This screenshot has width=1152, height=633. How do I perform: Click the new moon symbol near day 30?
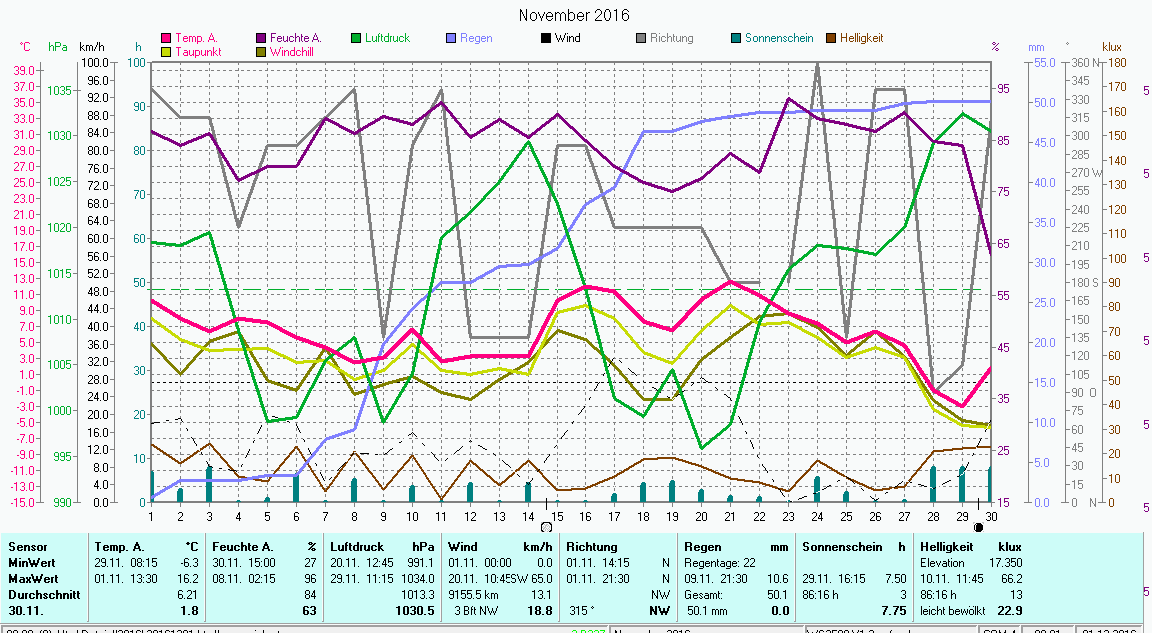(978, 526)
